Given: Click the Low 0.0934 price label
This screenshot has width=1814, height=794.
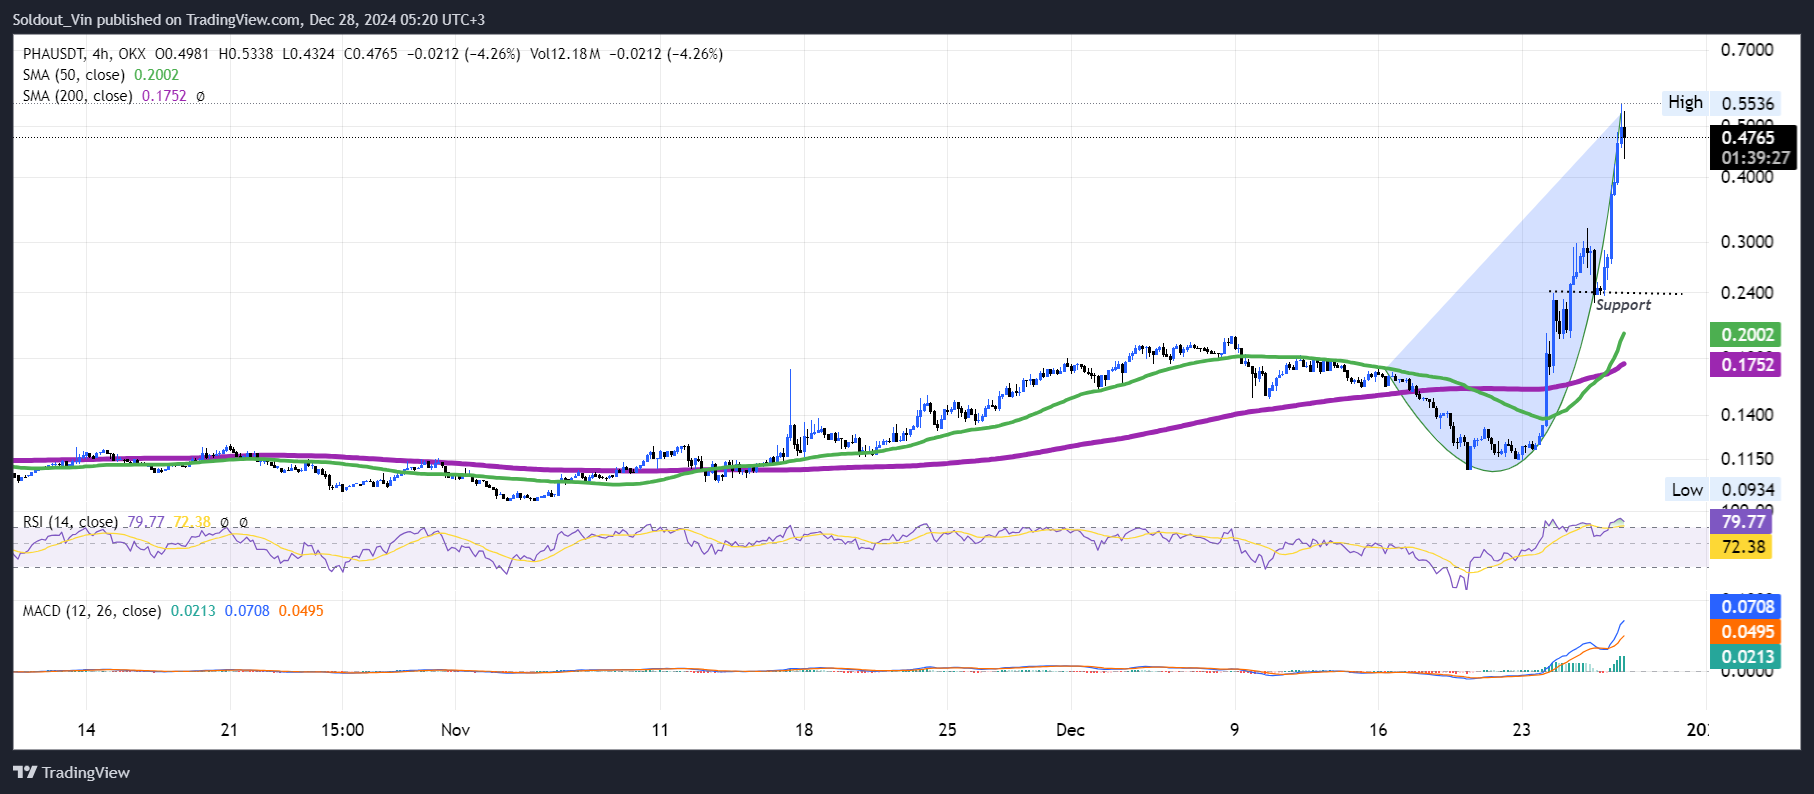Looking at the screenshot, I should click(x=1722, y=490).
